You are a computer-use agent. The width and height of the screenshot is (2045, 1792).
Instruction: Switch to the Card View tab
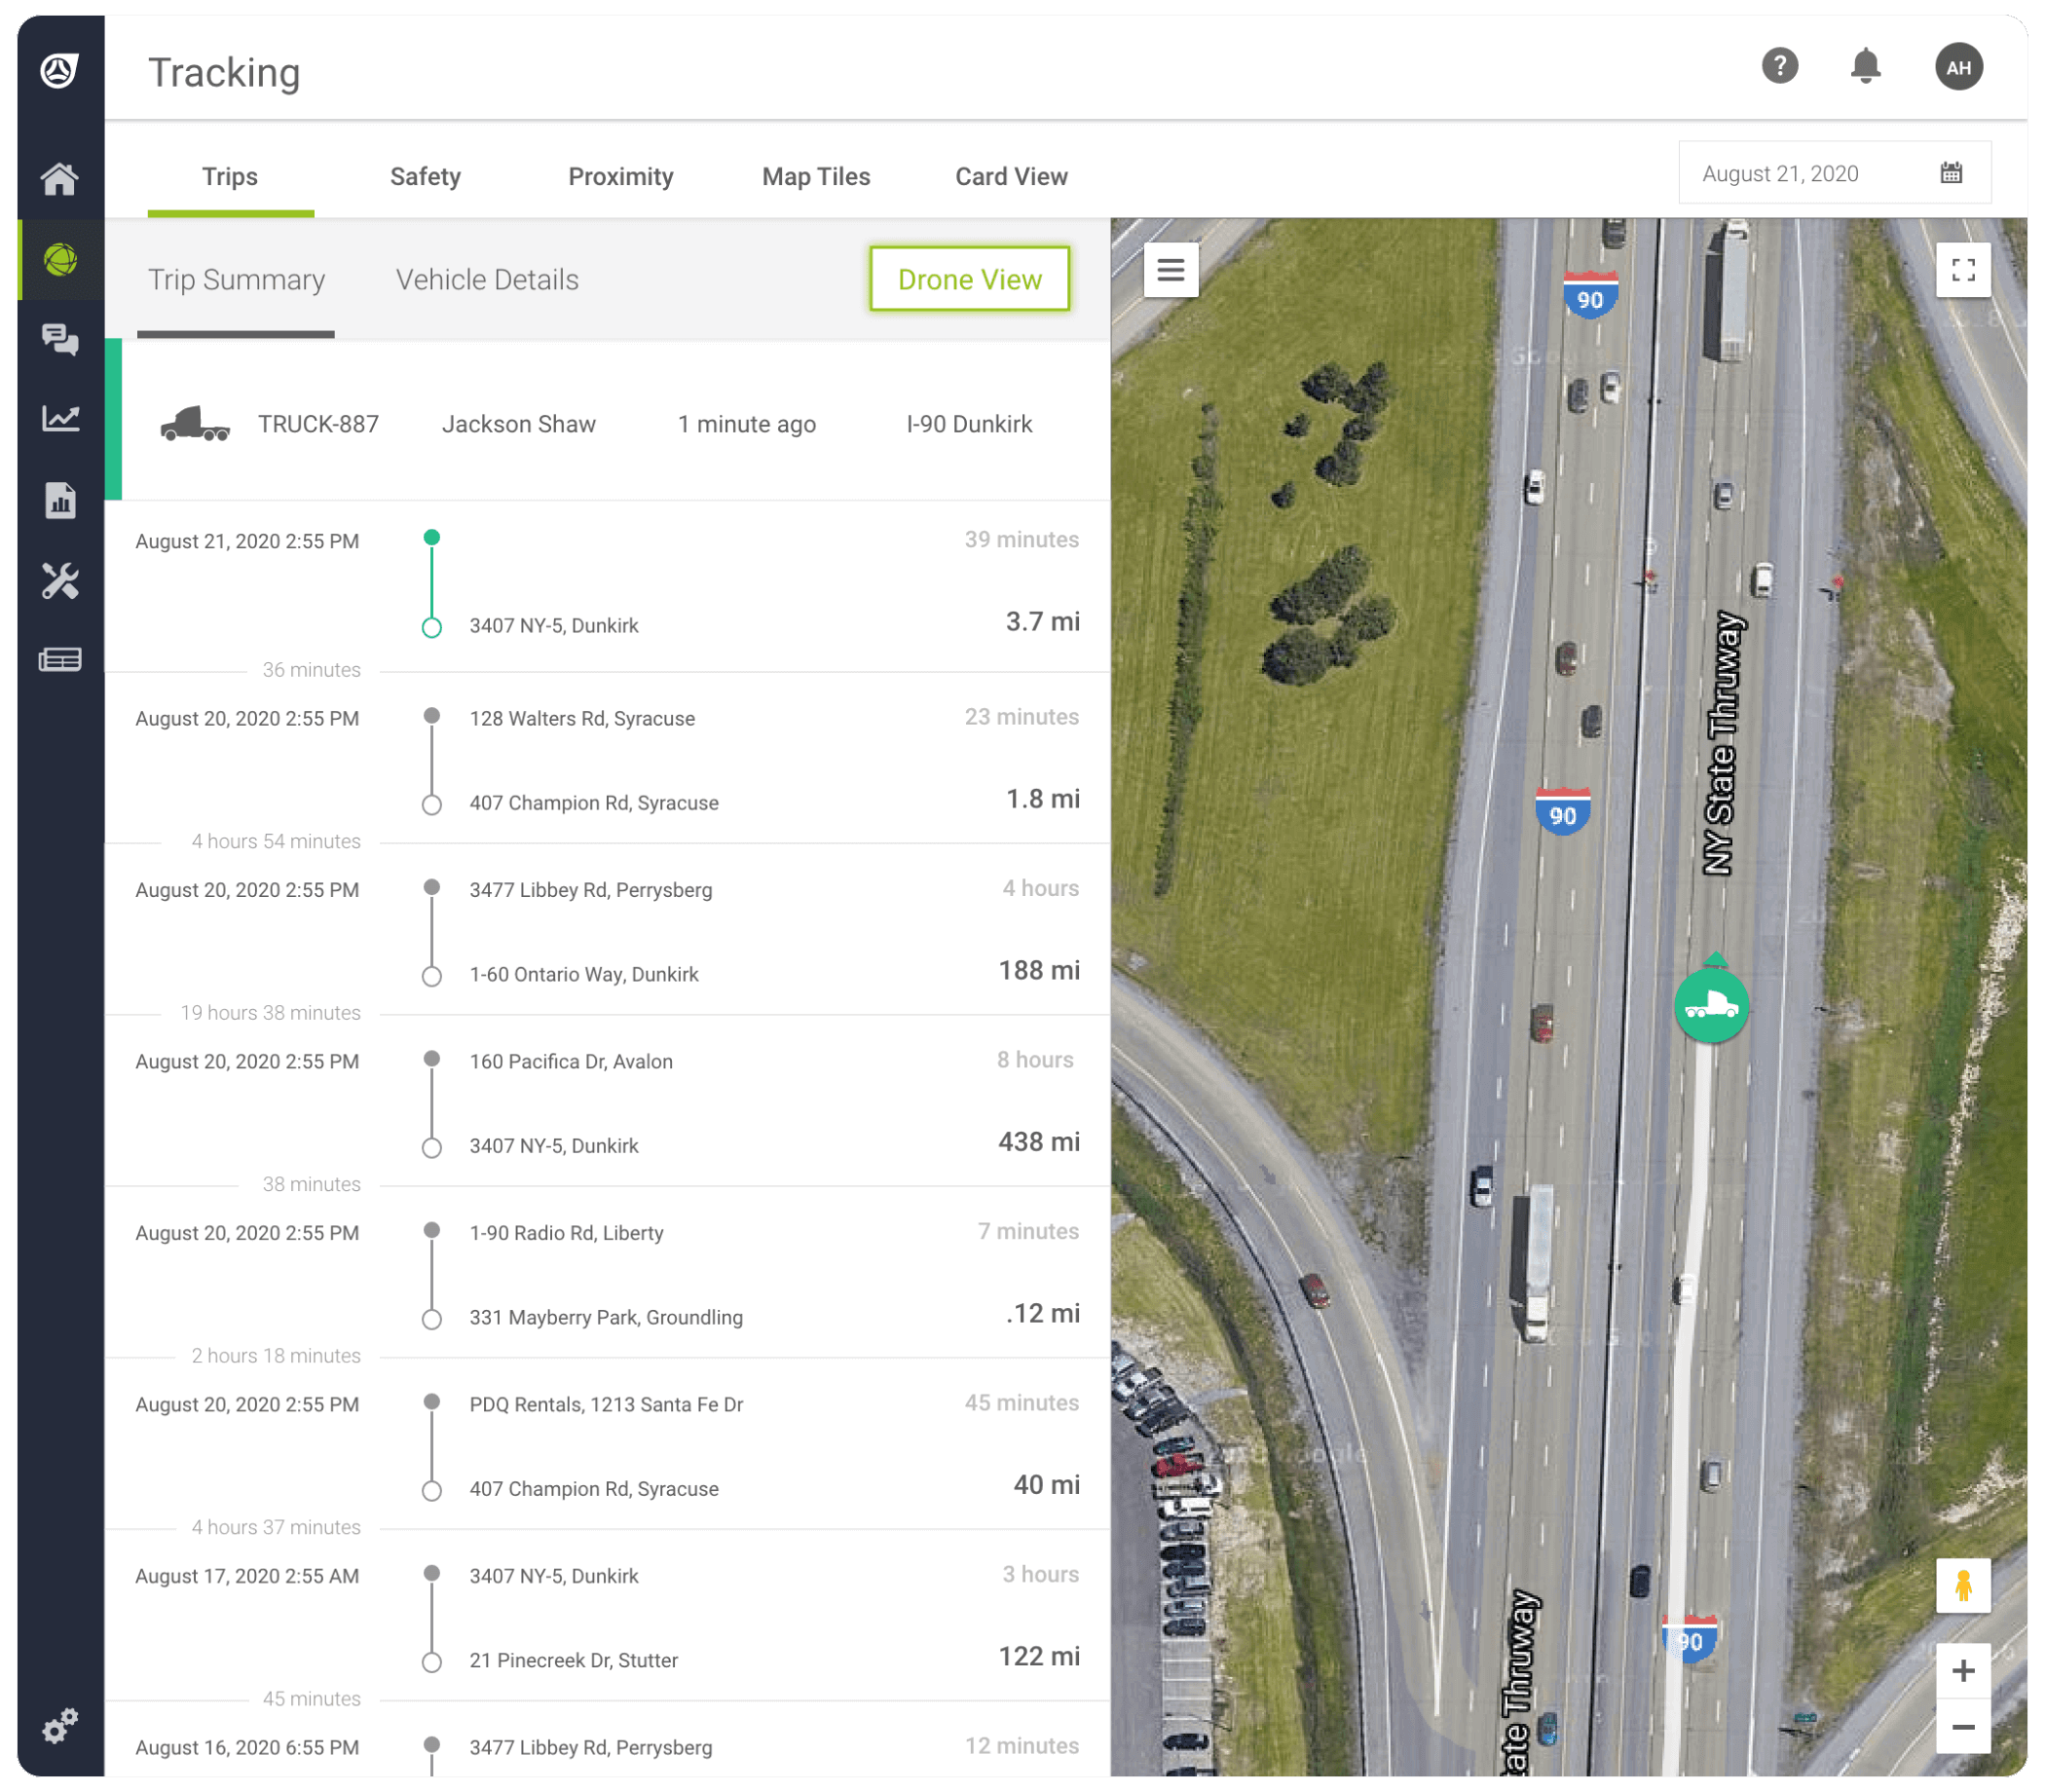(x=1011, y=177)
